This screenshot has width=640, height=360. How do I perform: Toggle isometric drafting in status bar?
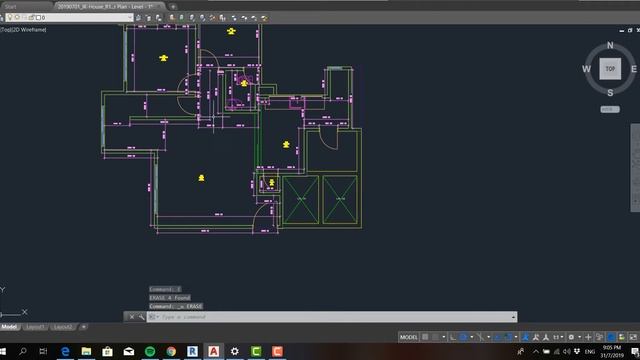[480, 337]
